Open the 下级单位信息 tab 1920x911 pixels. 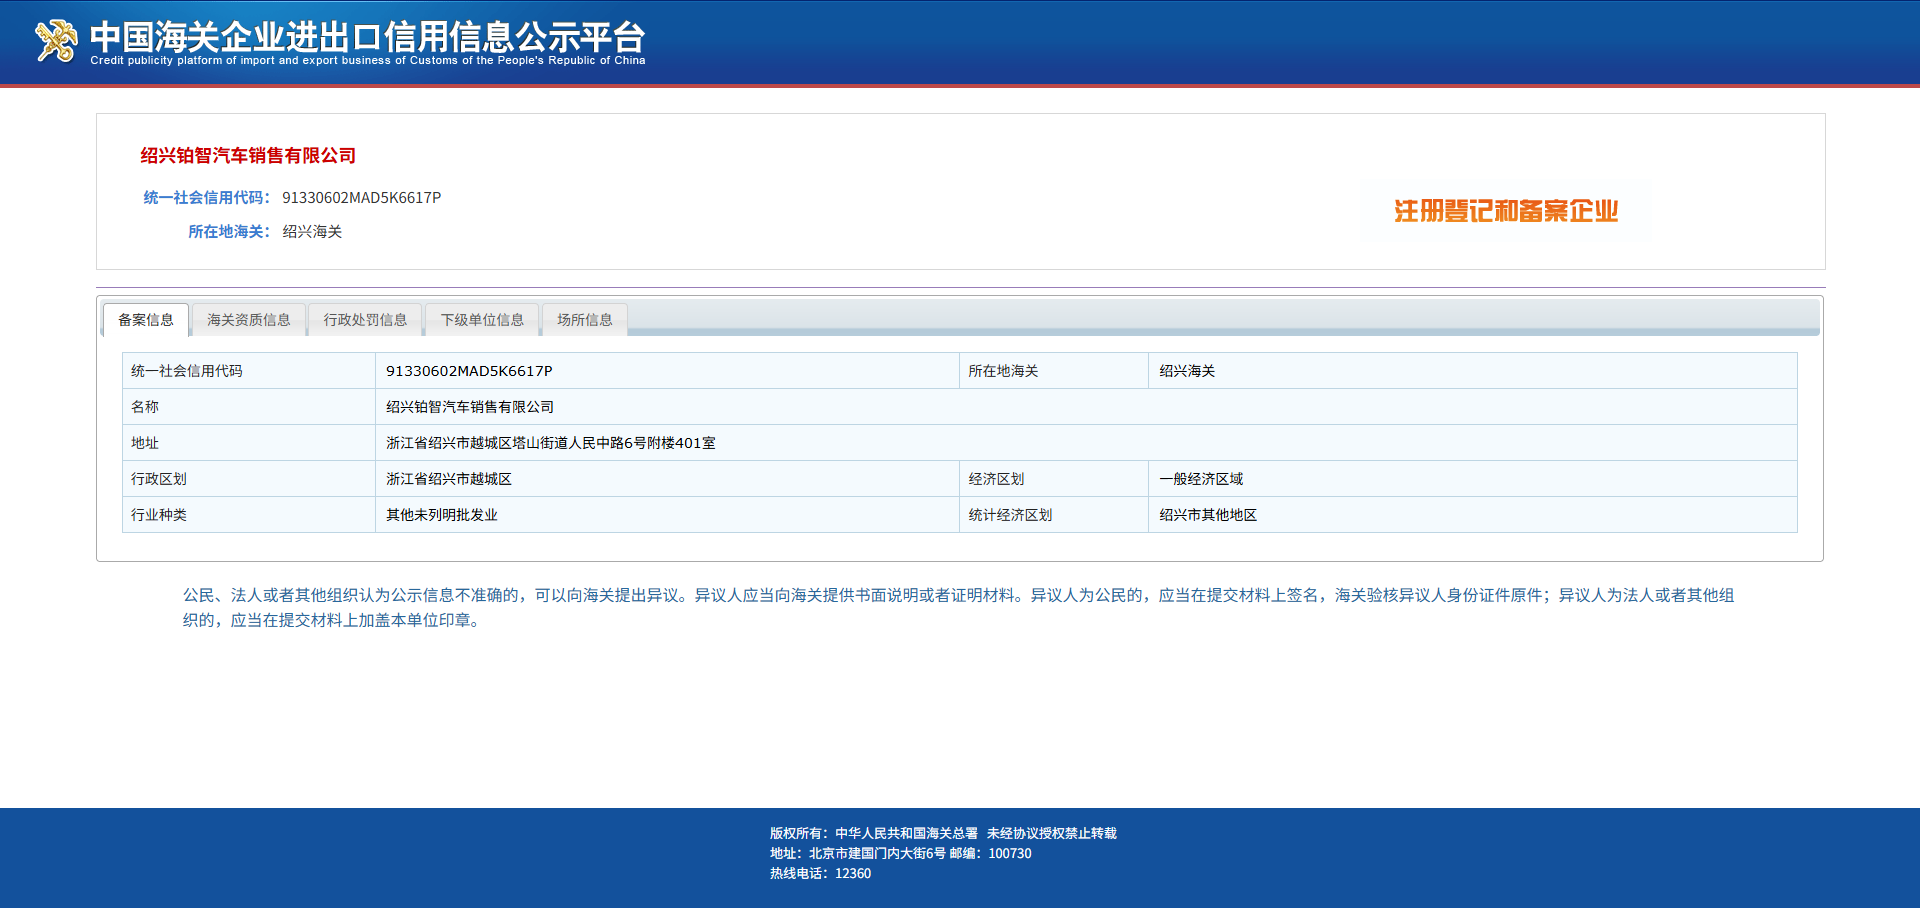[x=482, y=320]
